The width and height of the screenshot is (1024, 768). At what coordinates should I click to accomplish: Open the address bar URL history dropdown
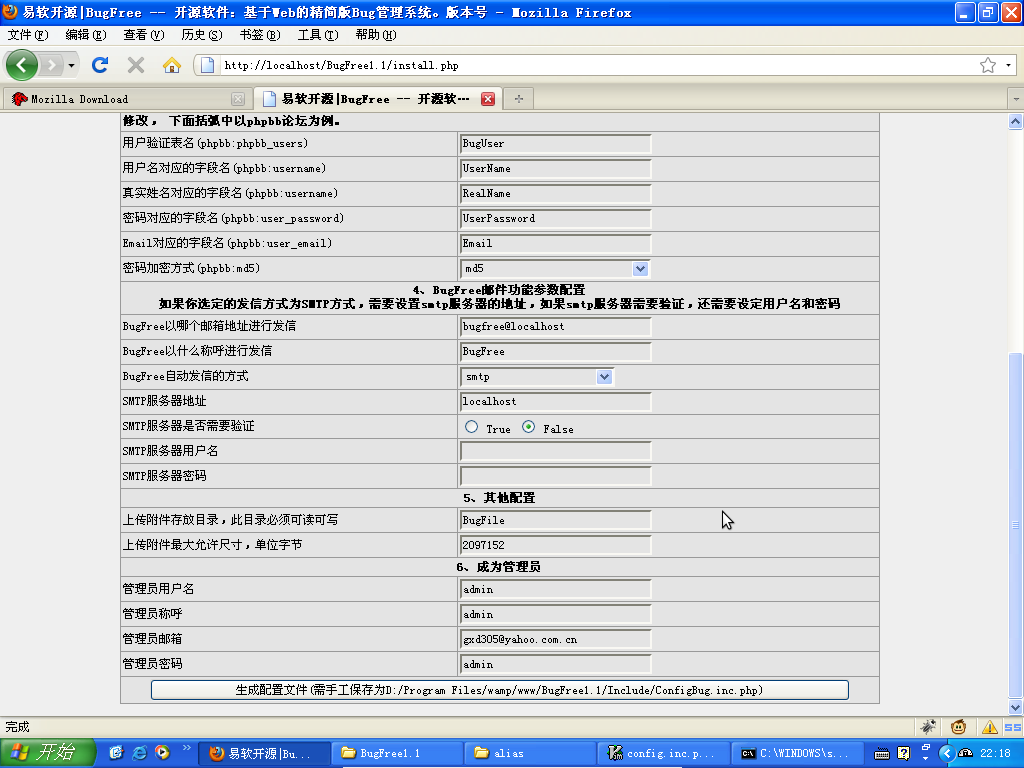1008,65
